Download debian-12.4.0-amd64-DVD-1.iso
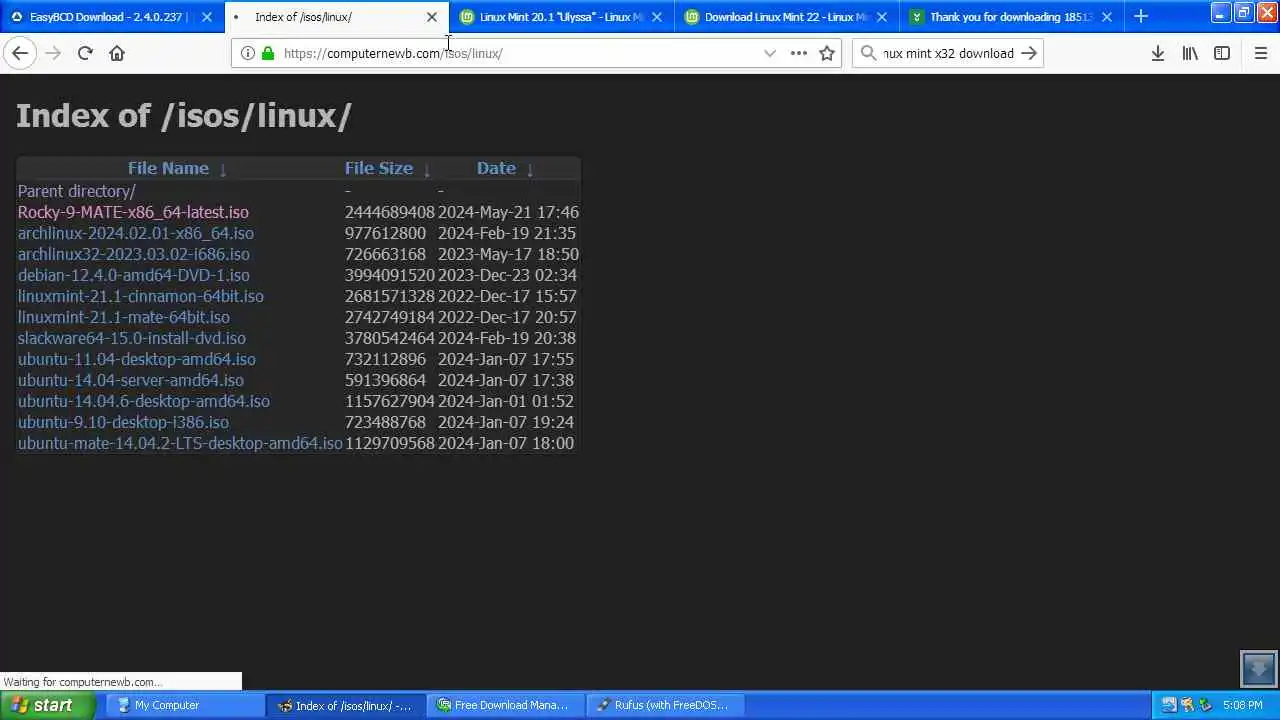Viewport: 1280px width, 720px height. [x=134, y=275]
